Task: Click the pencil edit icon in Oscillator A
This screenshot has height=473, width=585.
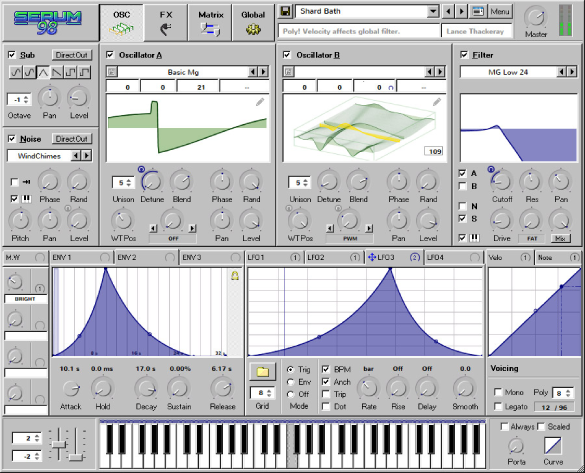Action: [260, 102]
